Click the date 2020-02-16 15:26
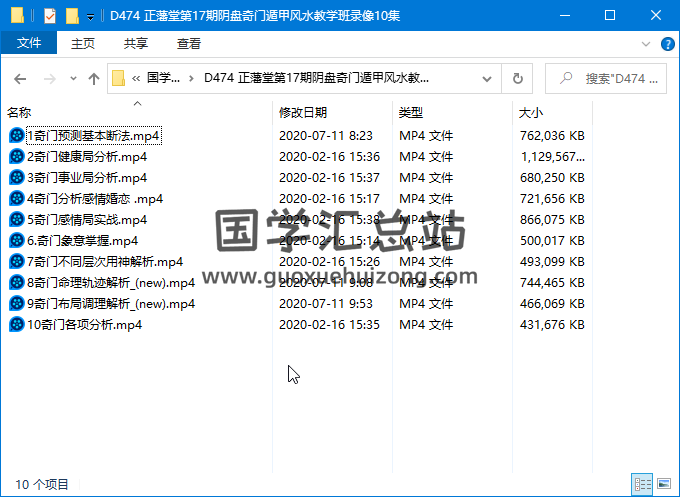 tap(329, 262)
